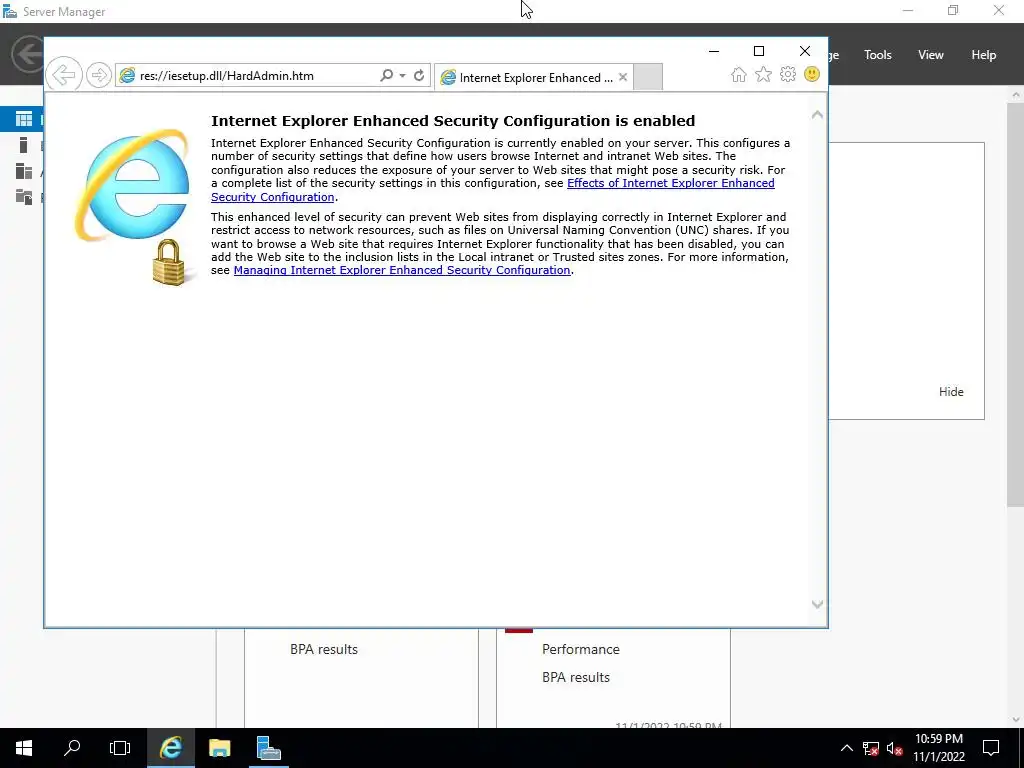Minimize the Internet Explorer window
Viewport: 1024px width, 768px height.
714,51
